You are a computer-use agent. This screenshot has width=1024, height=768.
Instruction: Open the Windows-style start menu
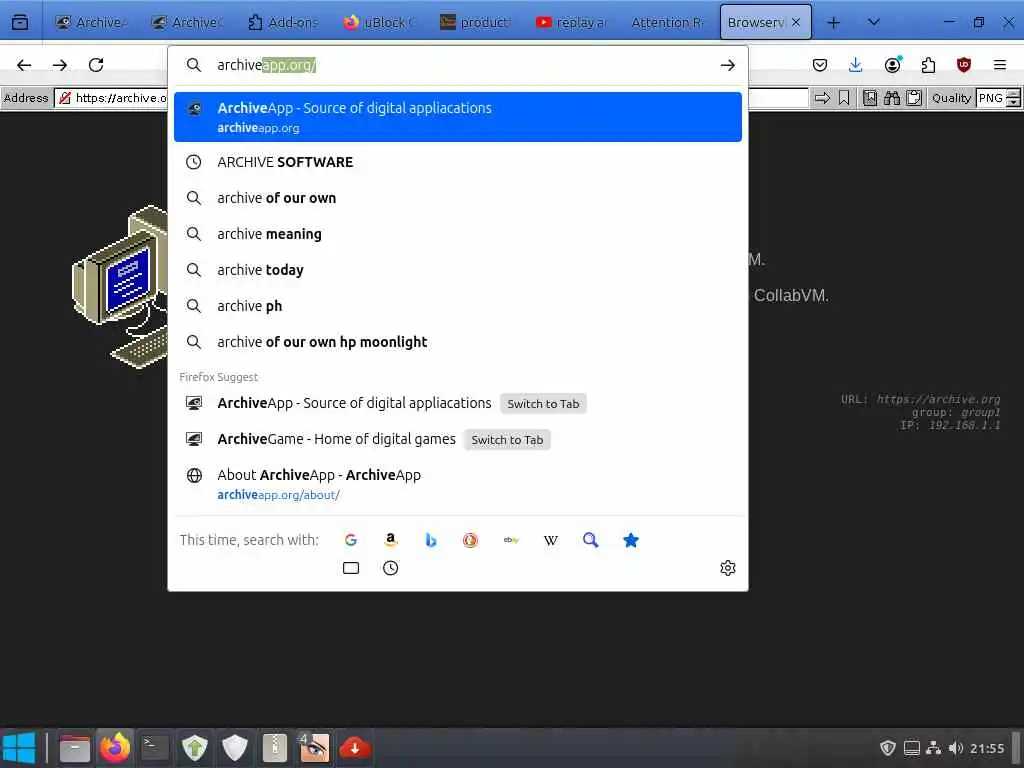(19, 748)
